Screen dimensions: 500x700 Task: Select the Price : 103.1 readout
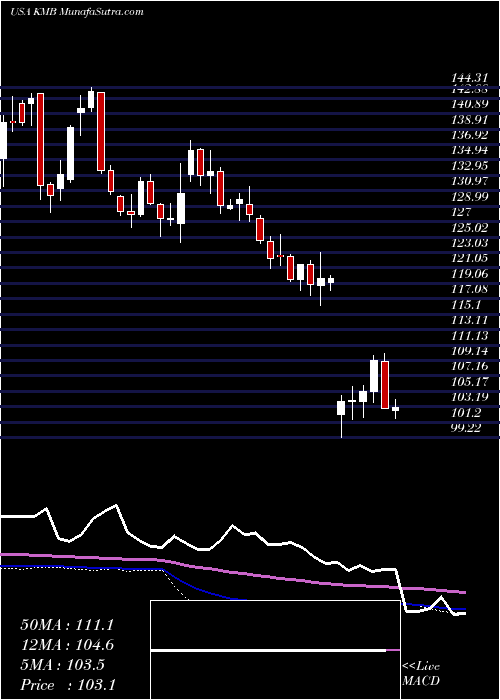[67, 685]
